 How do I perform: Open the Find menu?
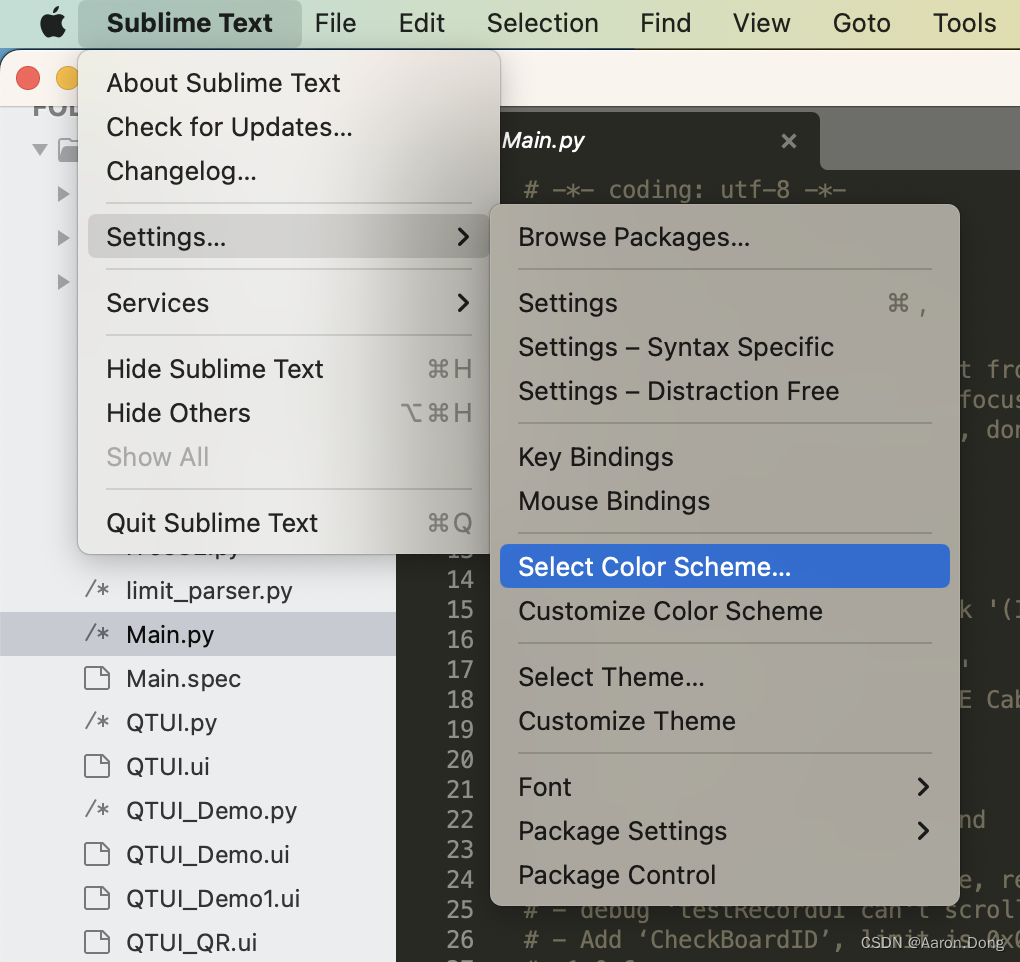point(665,23)
